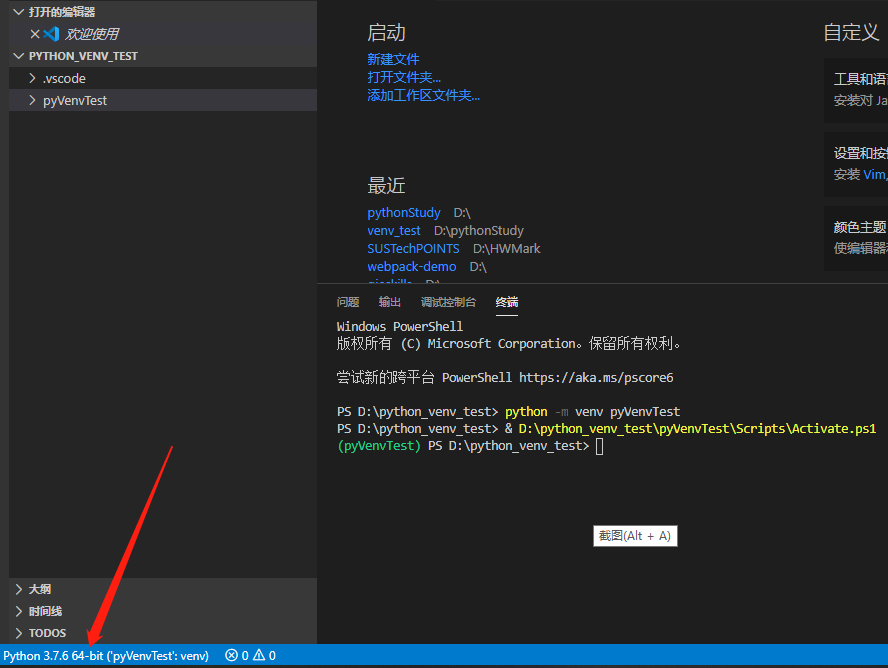
Task: Collapse the 打开的编辑器 section
Action: tap(19, 12)
